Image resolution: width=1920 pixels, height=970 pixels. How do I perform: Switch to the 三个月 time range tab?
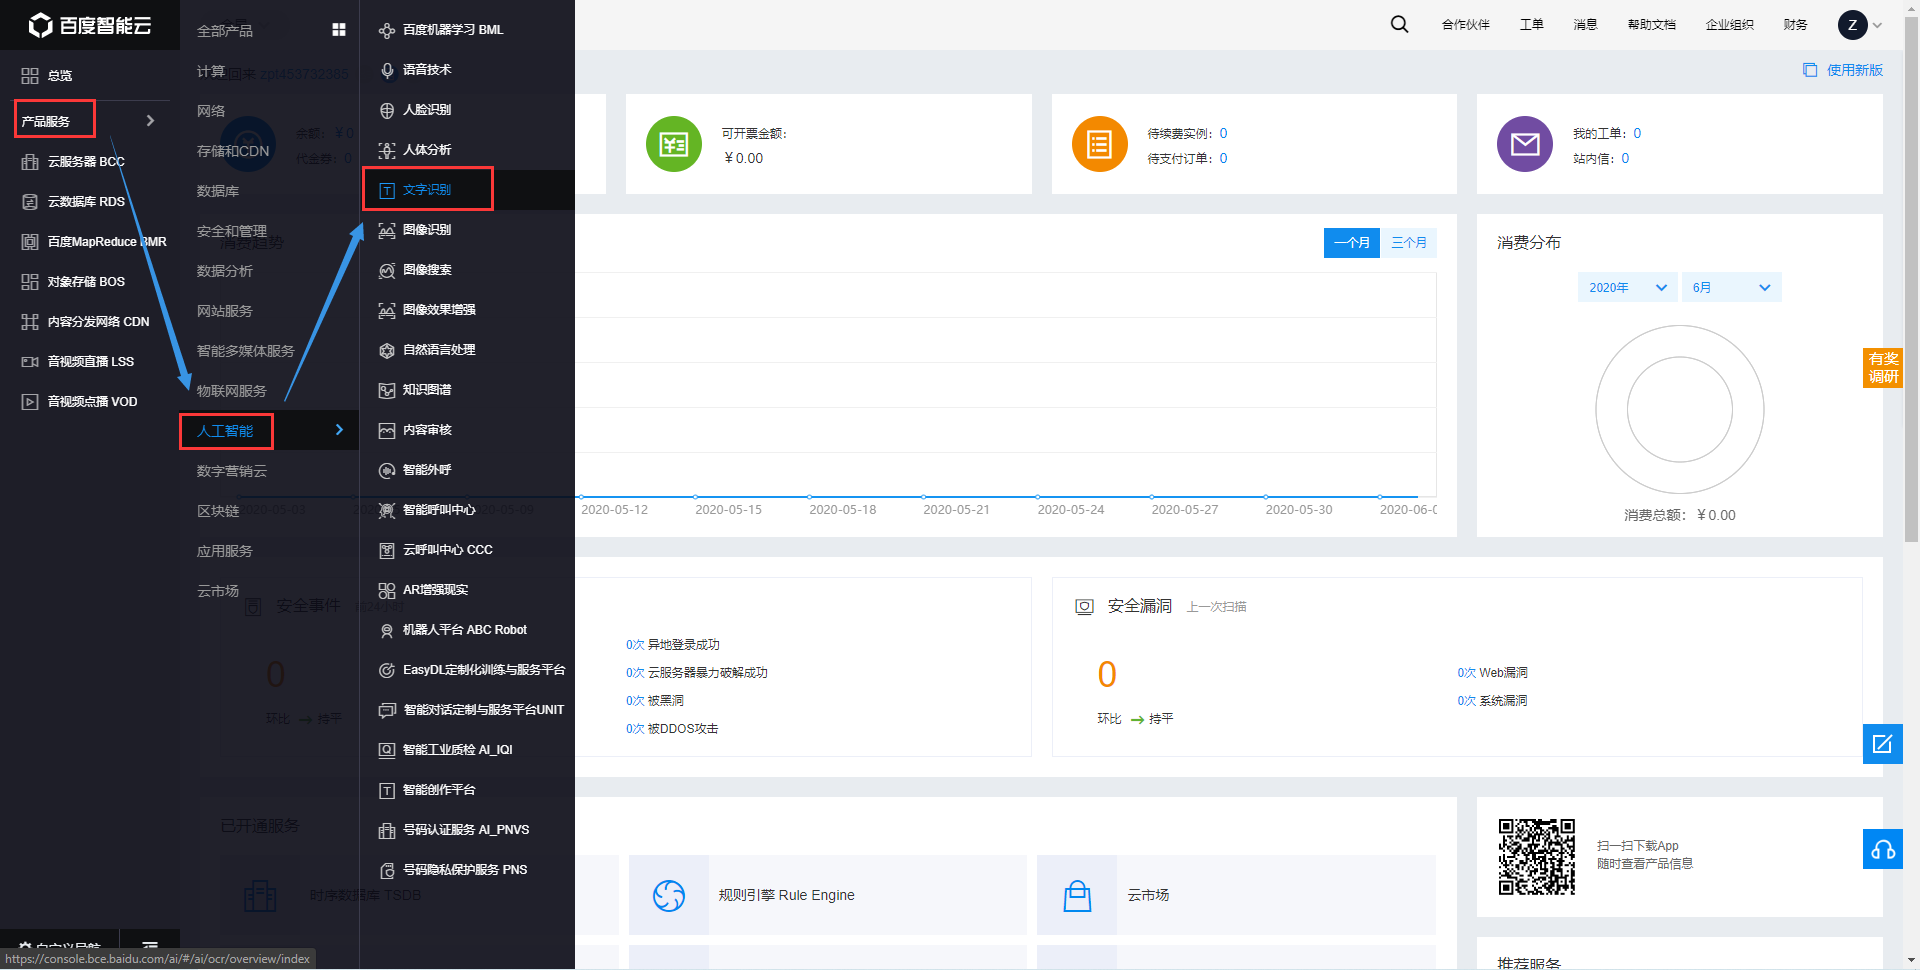(1409, 242)
